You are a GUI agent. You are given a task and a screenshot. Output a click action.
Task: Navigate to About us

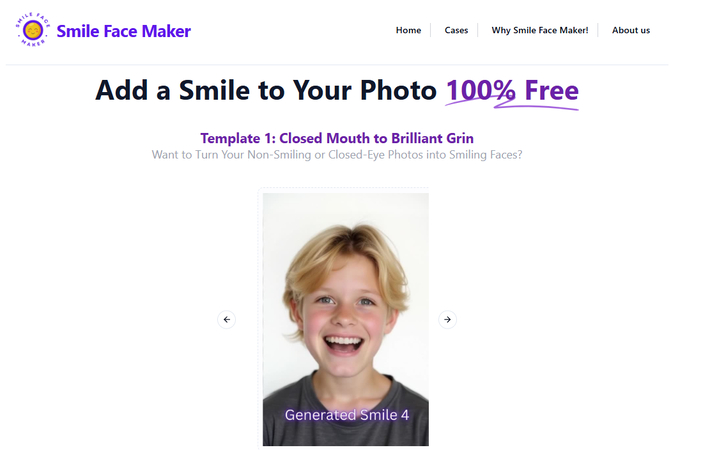click(631, 30)
